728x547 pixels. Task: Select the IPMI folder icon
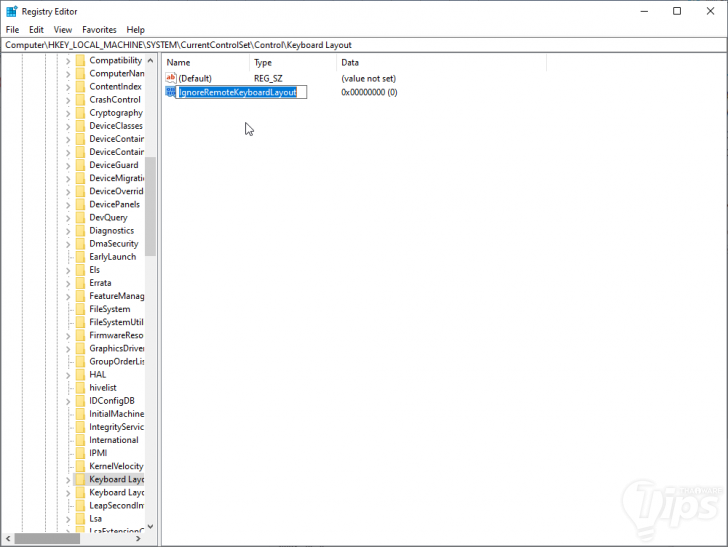click(x=81, y=453)
